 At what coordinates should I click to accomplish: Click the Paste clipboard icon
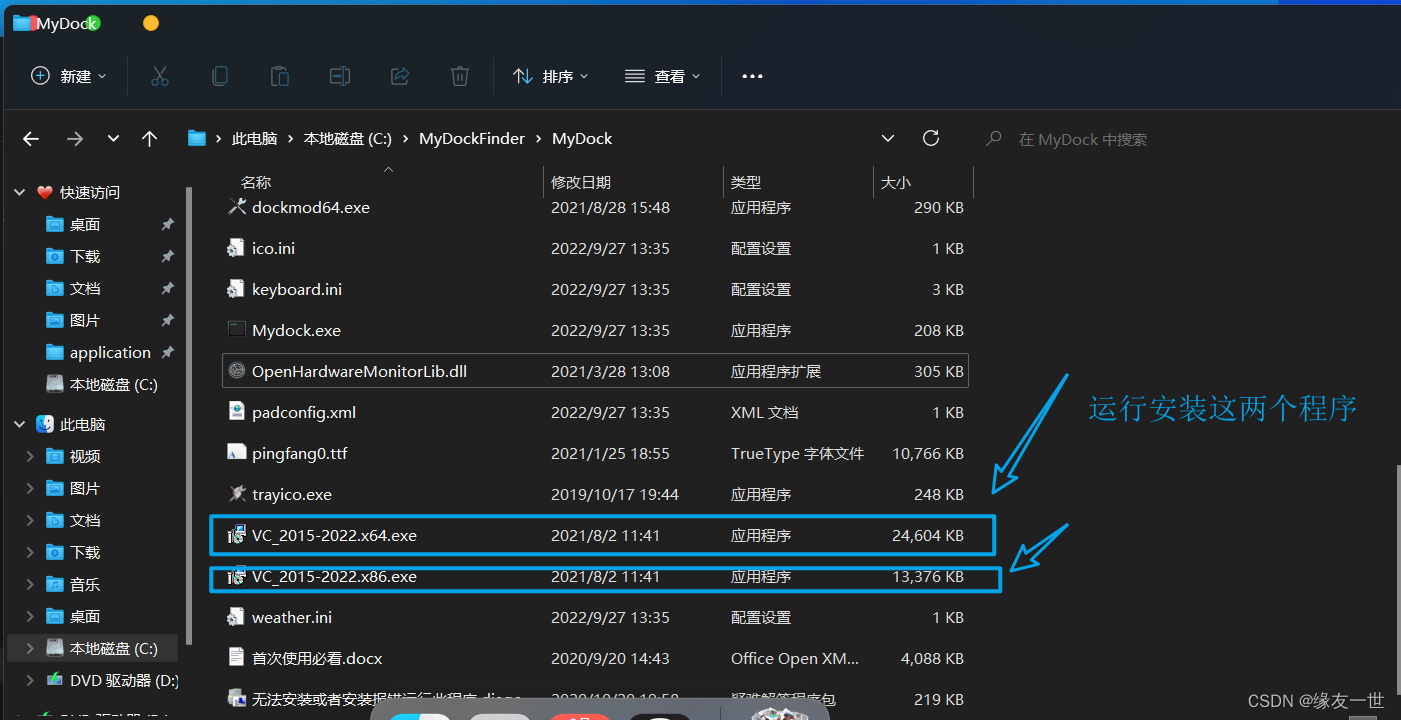280,76
